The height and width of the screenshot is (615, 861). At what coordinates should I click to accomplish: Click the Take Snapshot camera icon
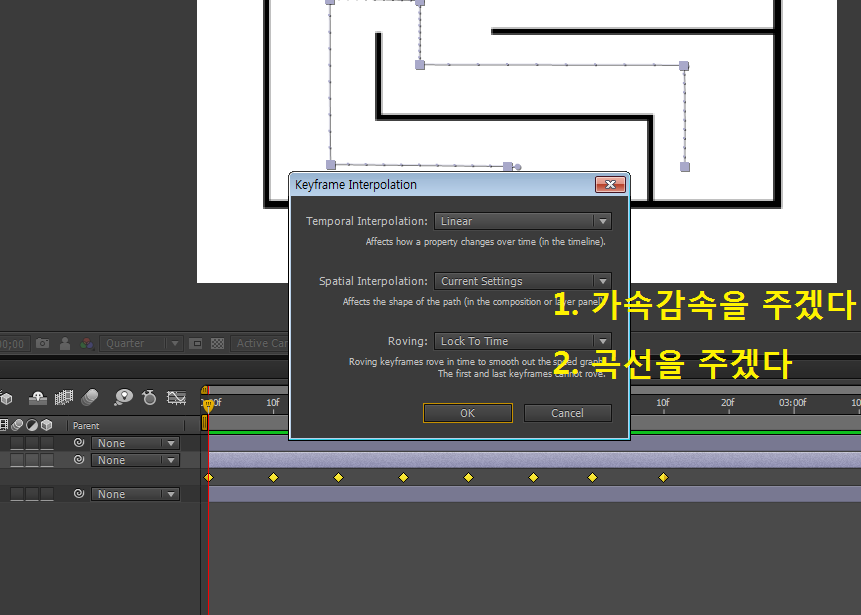point(42,343)
